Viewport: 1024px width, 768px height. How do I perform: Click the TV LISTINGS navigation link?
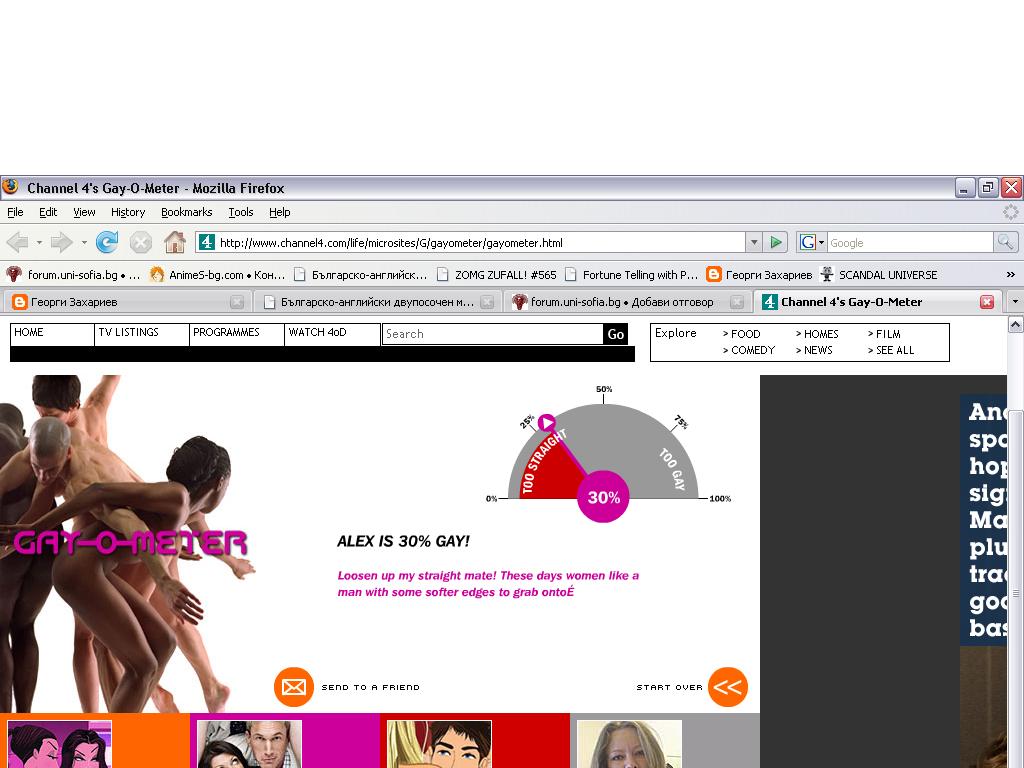129,333
